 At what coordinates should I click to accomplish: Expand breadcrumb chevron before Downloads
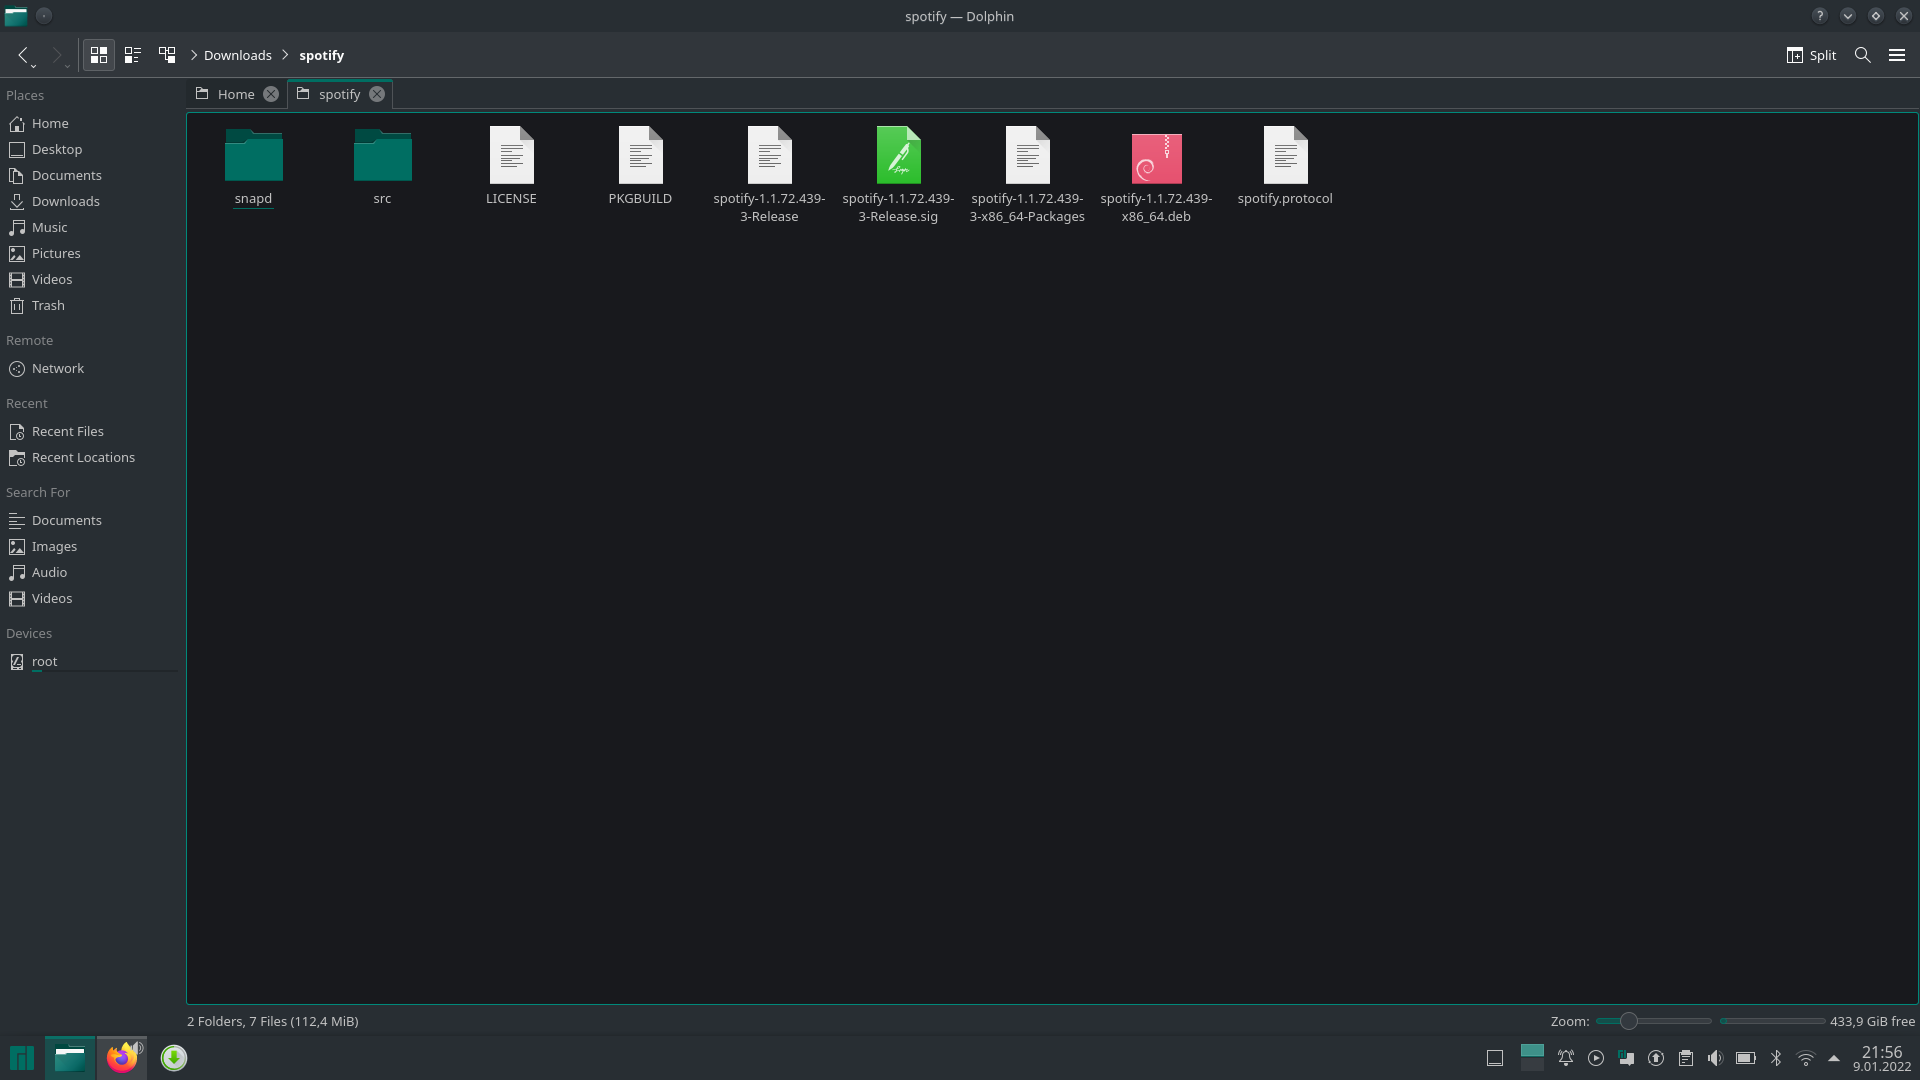(194, 55)
